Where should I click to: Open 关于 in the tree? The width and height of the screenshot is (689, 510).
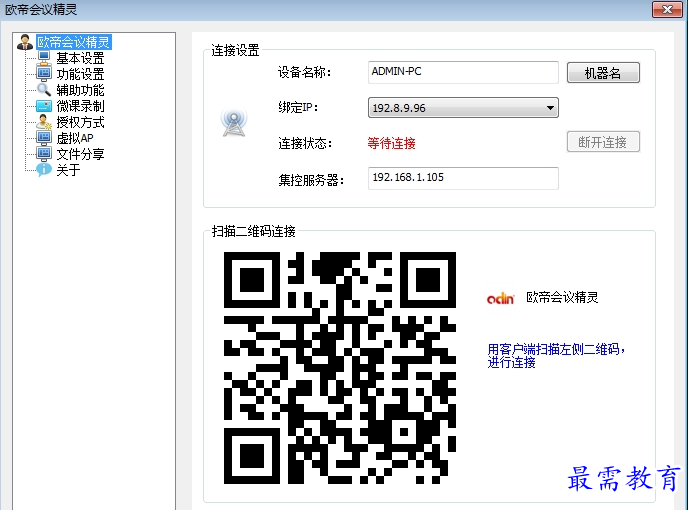pyautogui.click(x=68, y=170)
